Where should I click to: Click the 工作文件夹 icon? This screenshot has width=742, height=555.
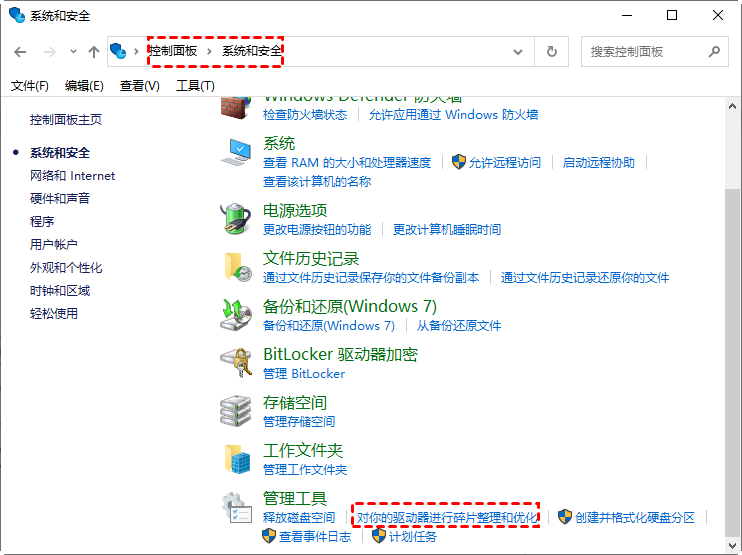pyautogui.click(x=237, y=459)
